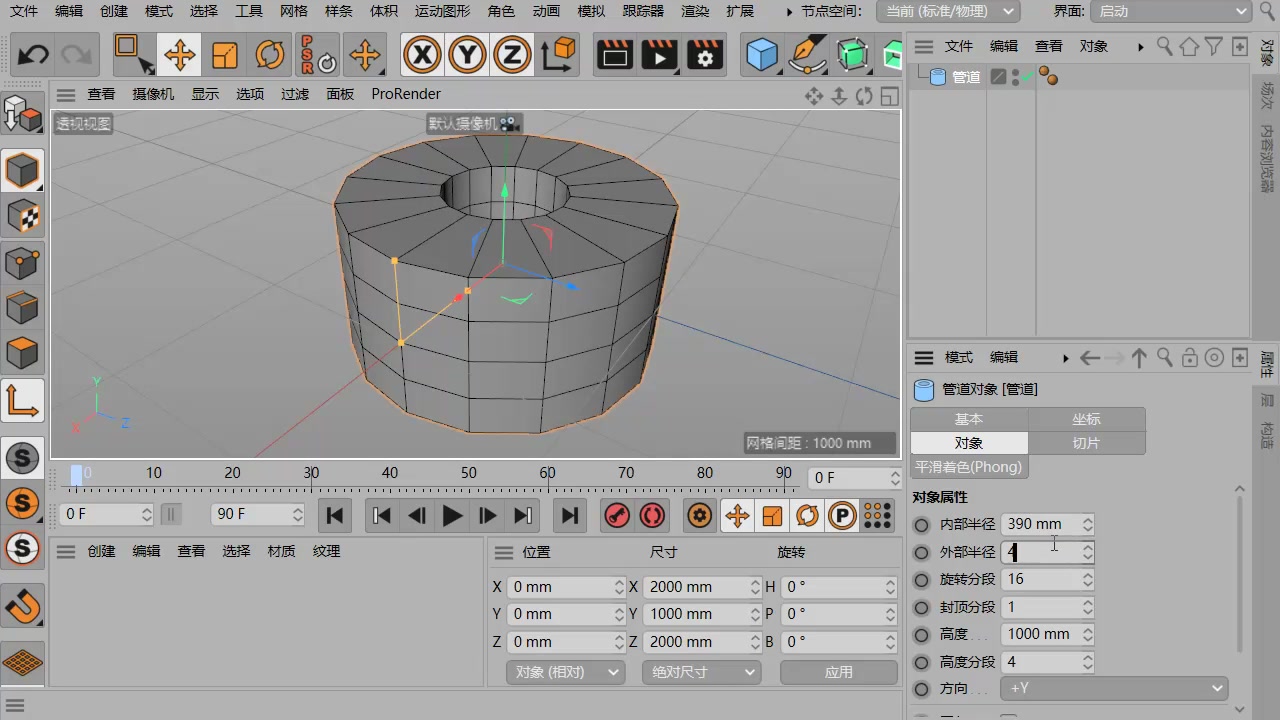Click the 平滑着色(Phong) button
The width and height of the screenshot is (1280, 720).
click(x=969, y=467)
